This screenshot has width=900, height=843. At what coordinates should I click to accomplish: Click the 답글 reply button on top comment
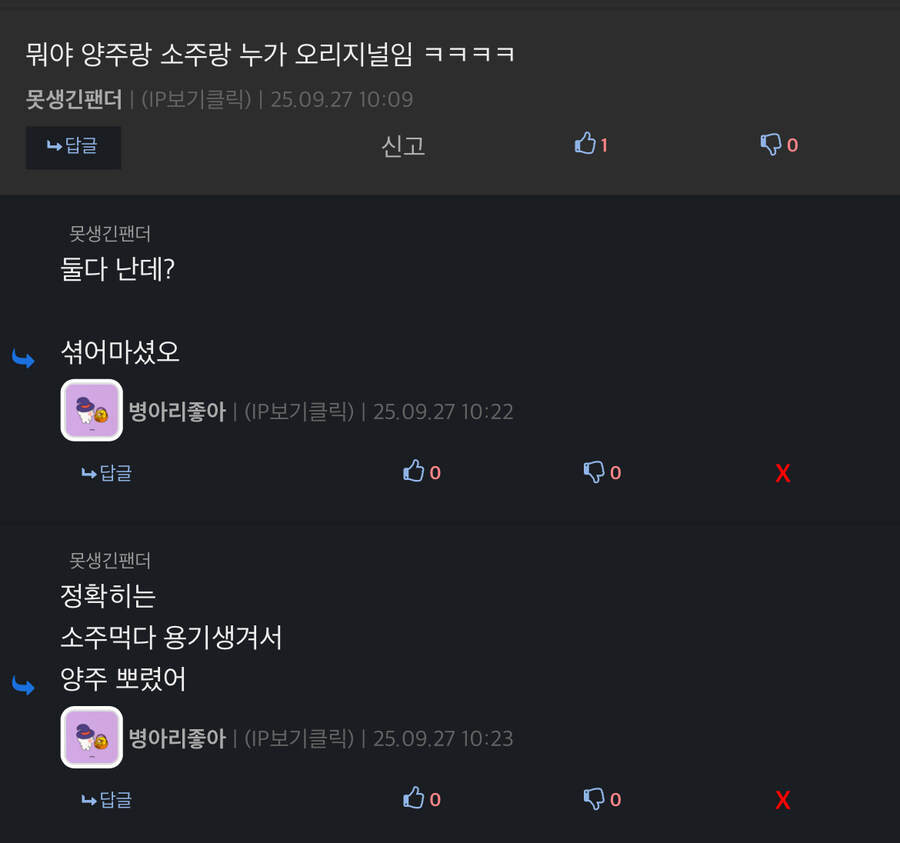[x=73, y=147]
